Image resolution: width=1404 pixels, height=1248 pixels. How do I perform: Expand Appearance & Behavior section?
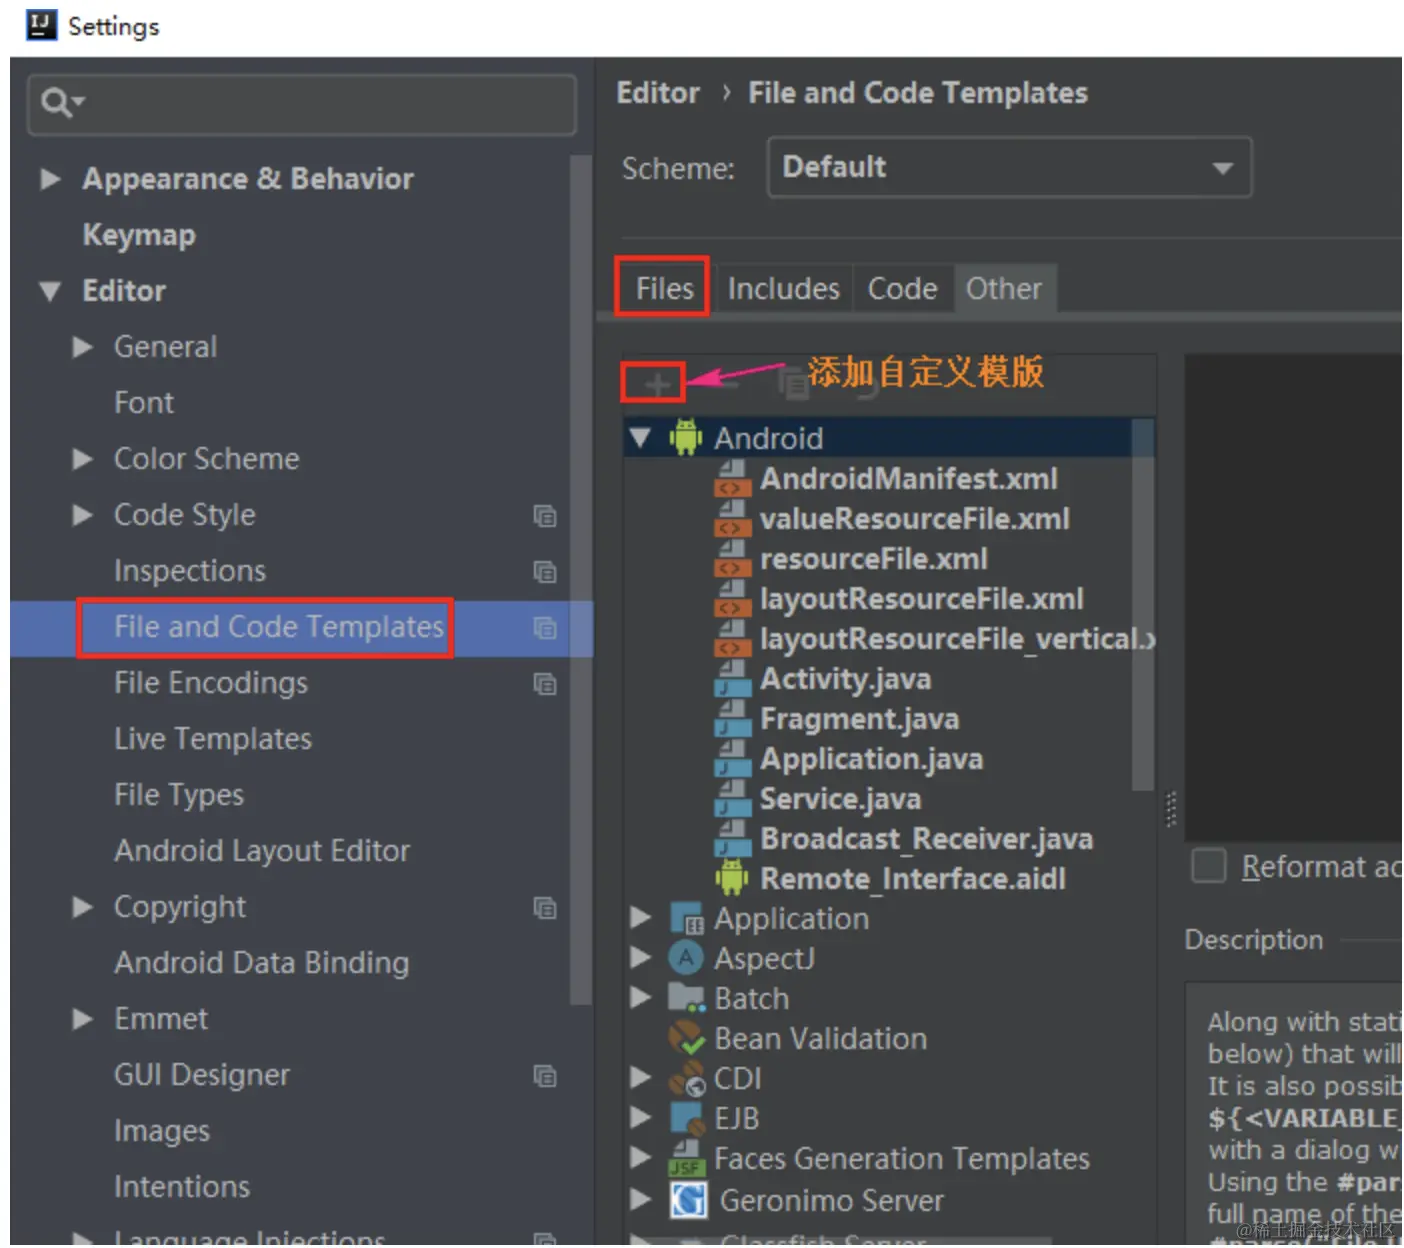point(50,179)
